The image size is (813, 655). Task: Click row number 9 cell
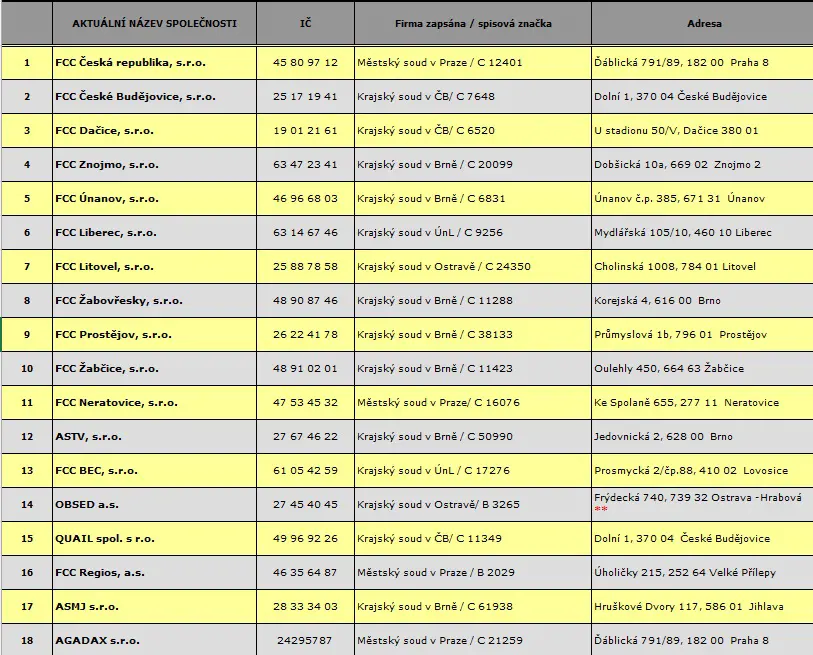click(27, 335)
